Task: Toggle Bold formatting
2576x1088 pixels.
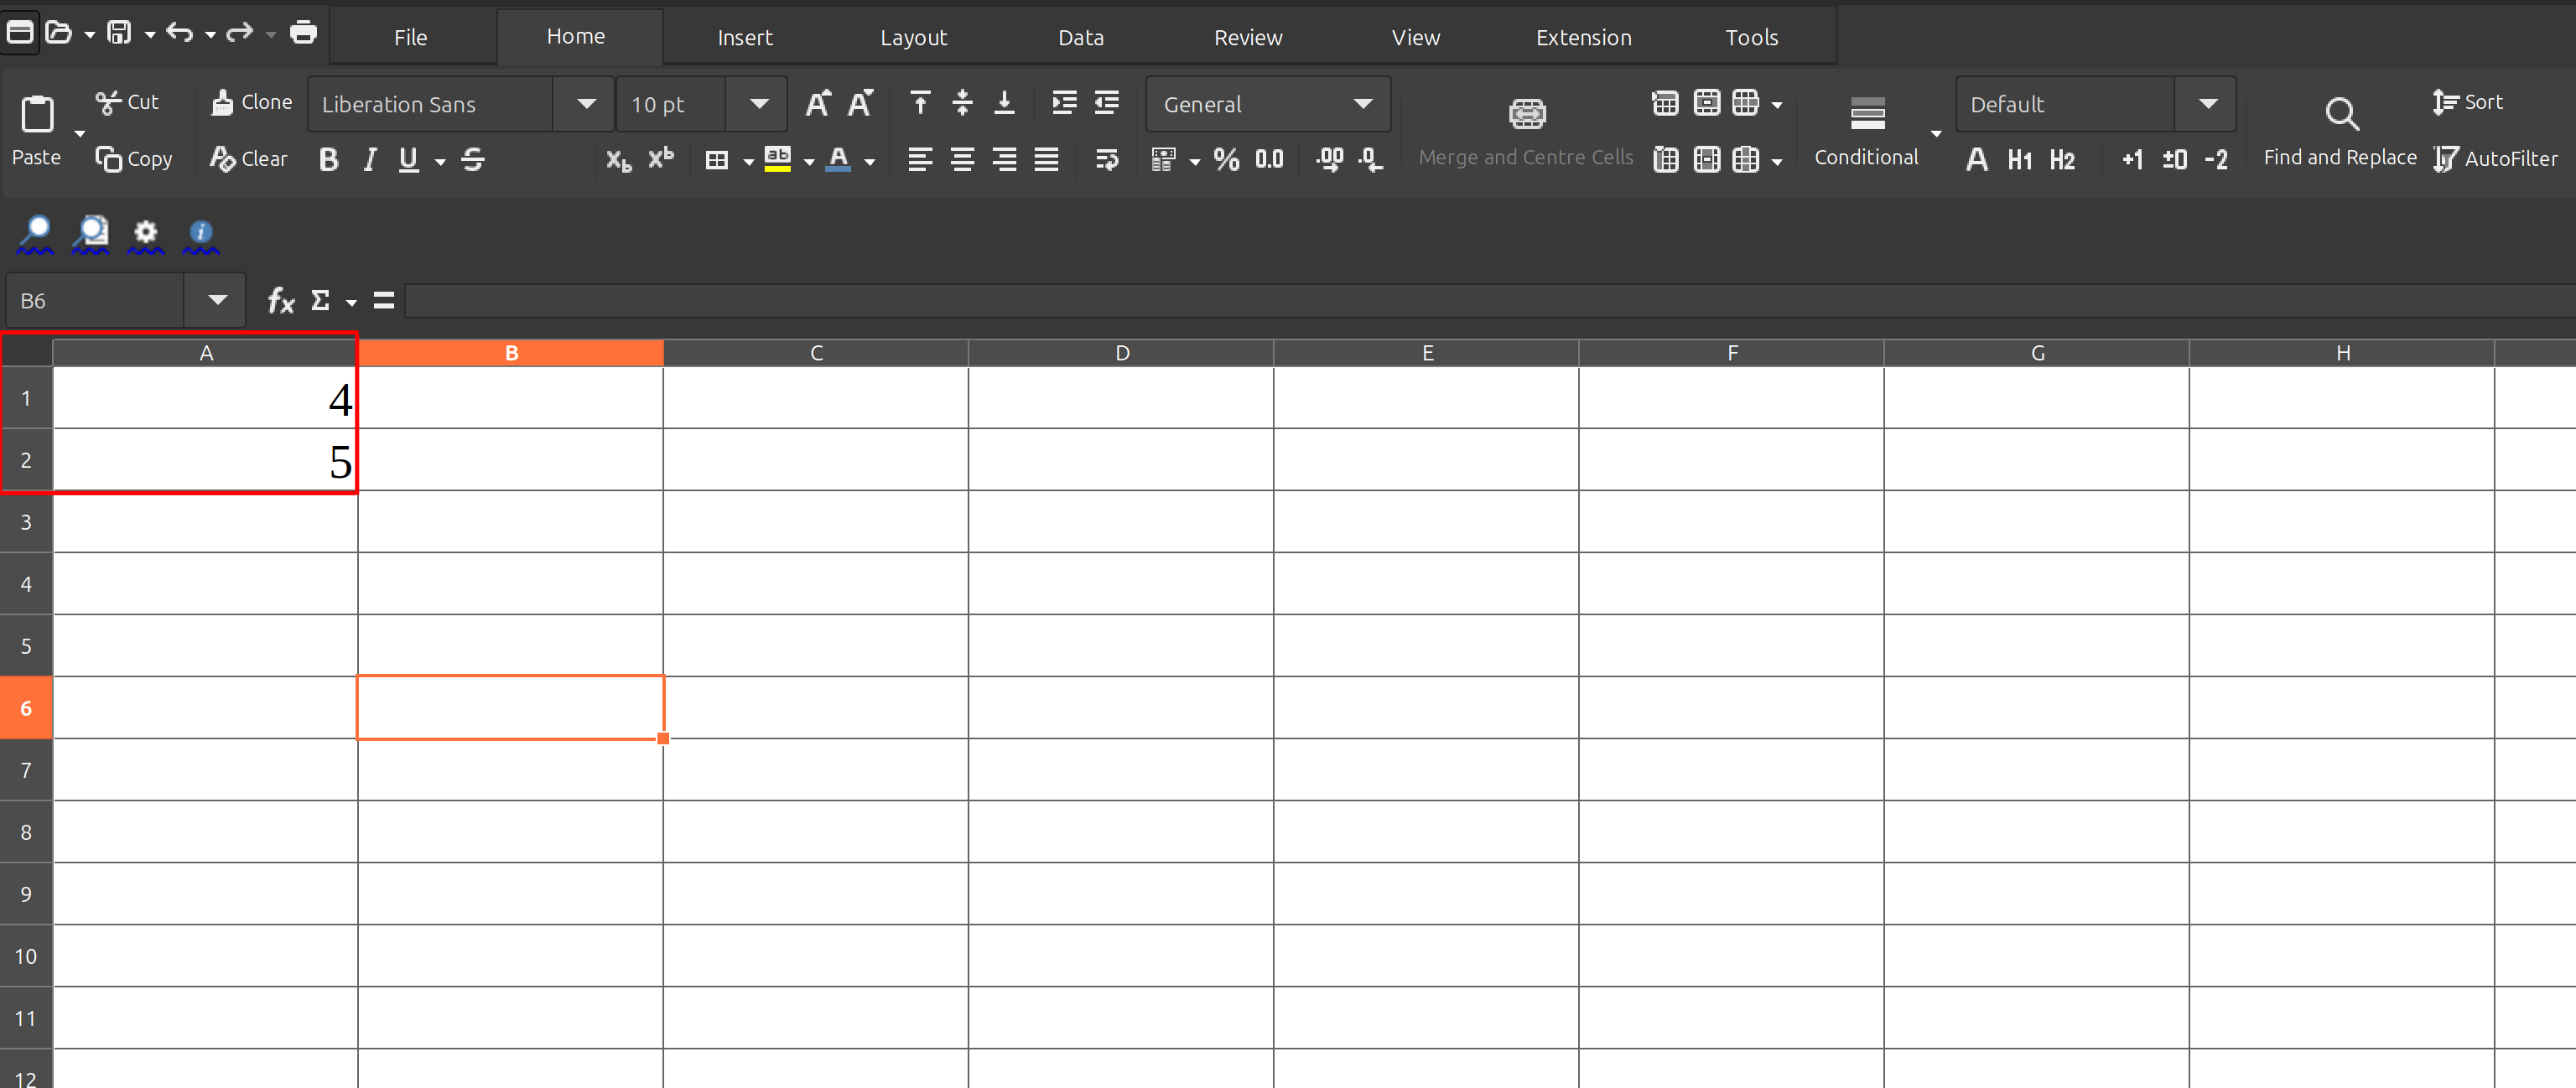Action: click(x=328, y=159)
